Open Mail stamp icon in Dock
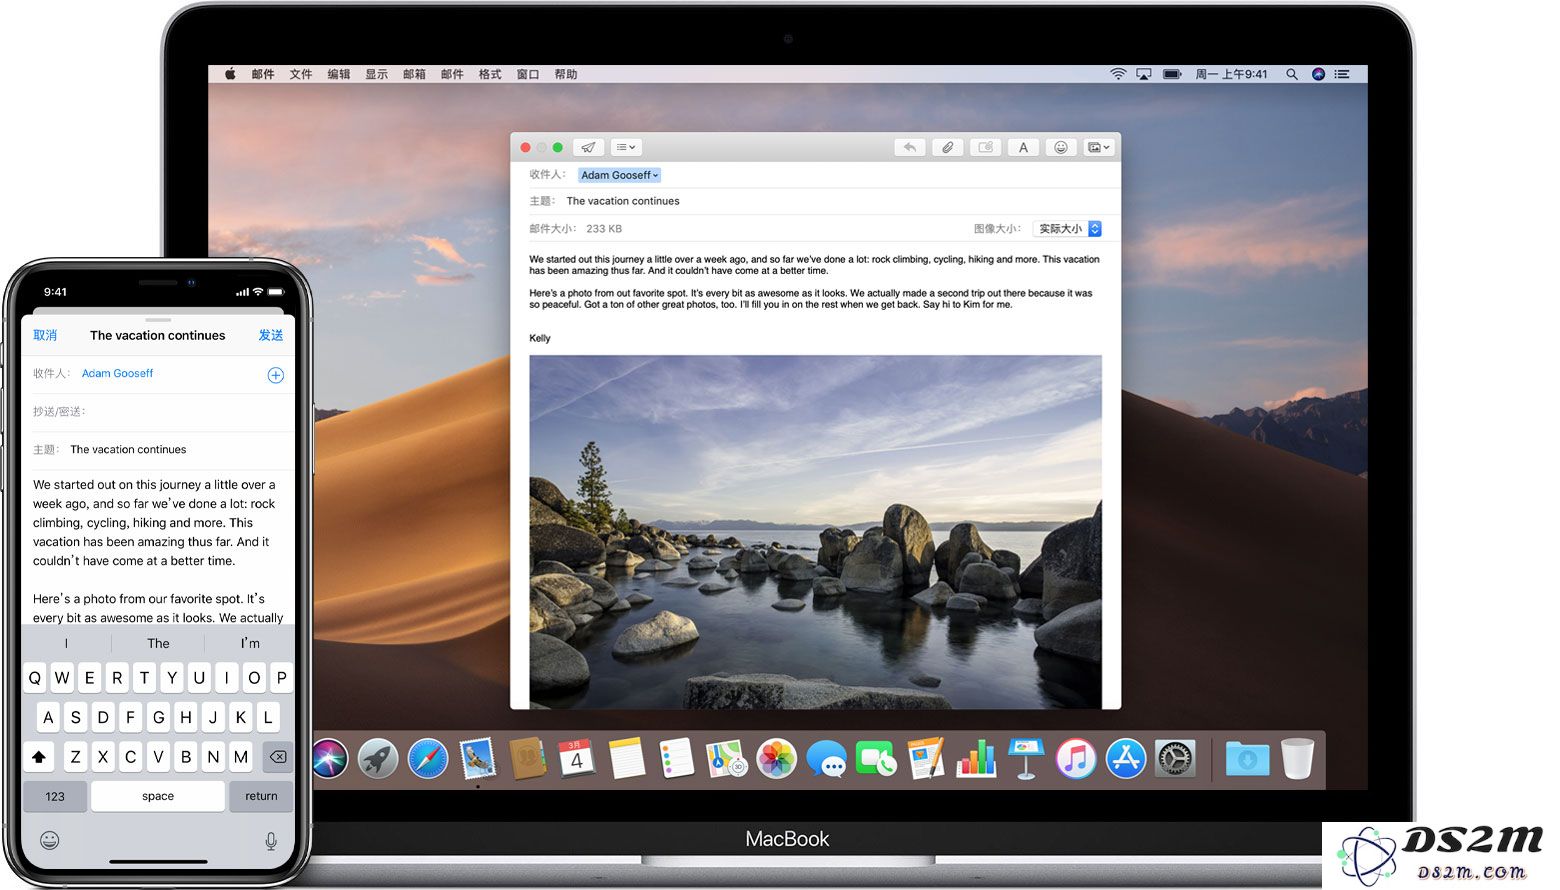This screenshot has width=1560, height=890. click(478, 759)
